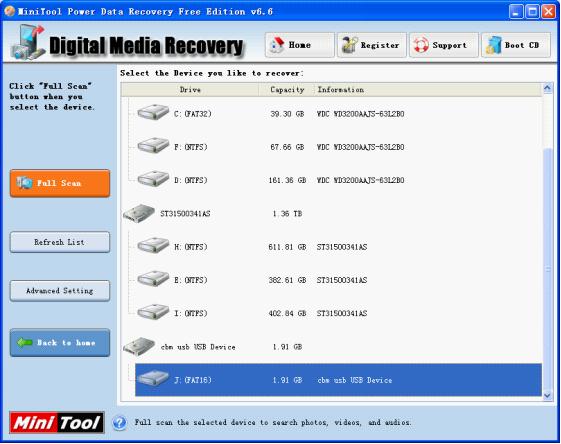Select the C: (FAT32) drive icon
This screenshot has height=444, width=561.
point(153,113)
